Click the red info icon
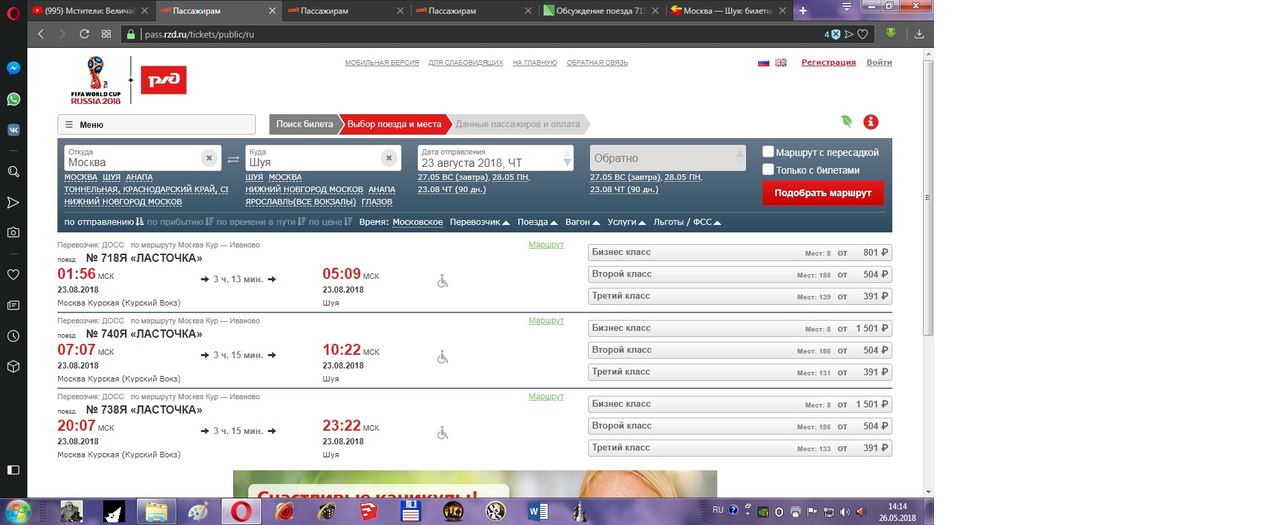 [870, 122]
